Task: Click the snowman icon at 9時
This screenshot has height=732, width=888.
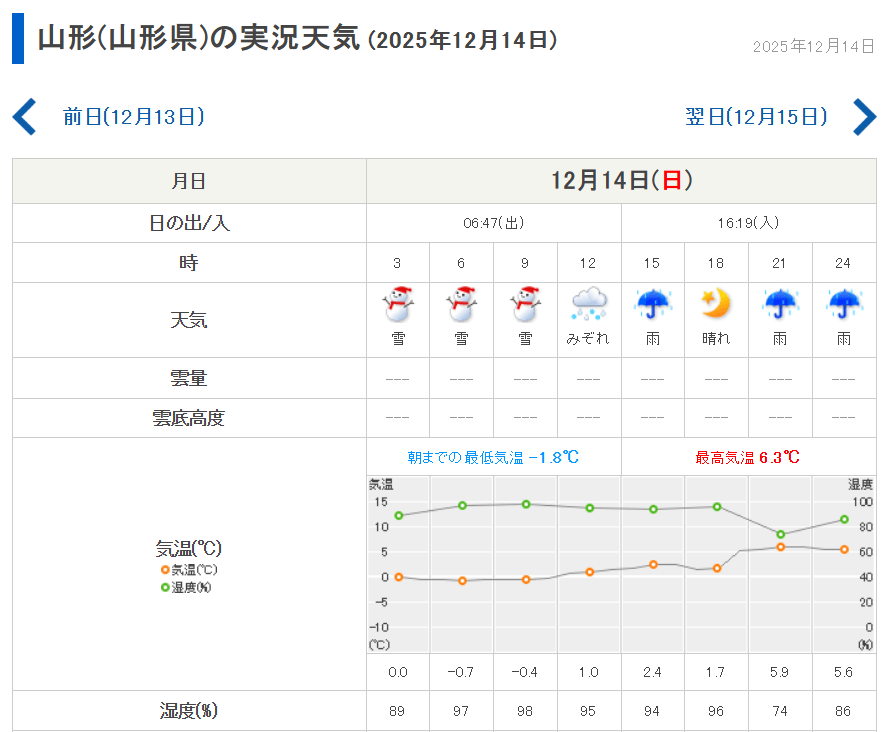Action: 525,304
